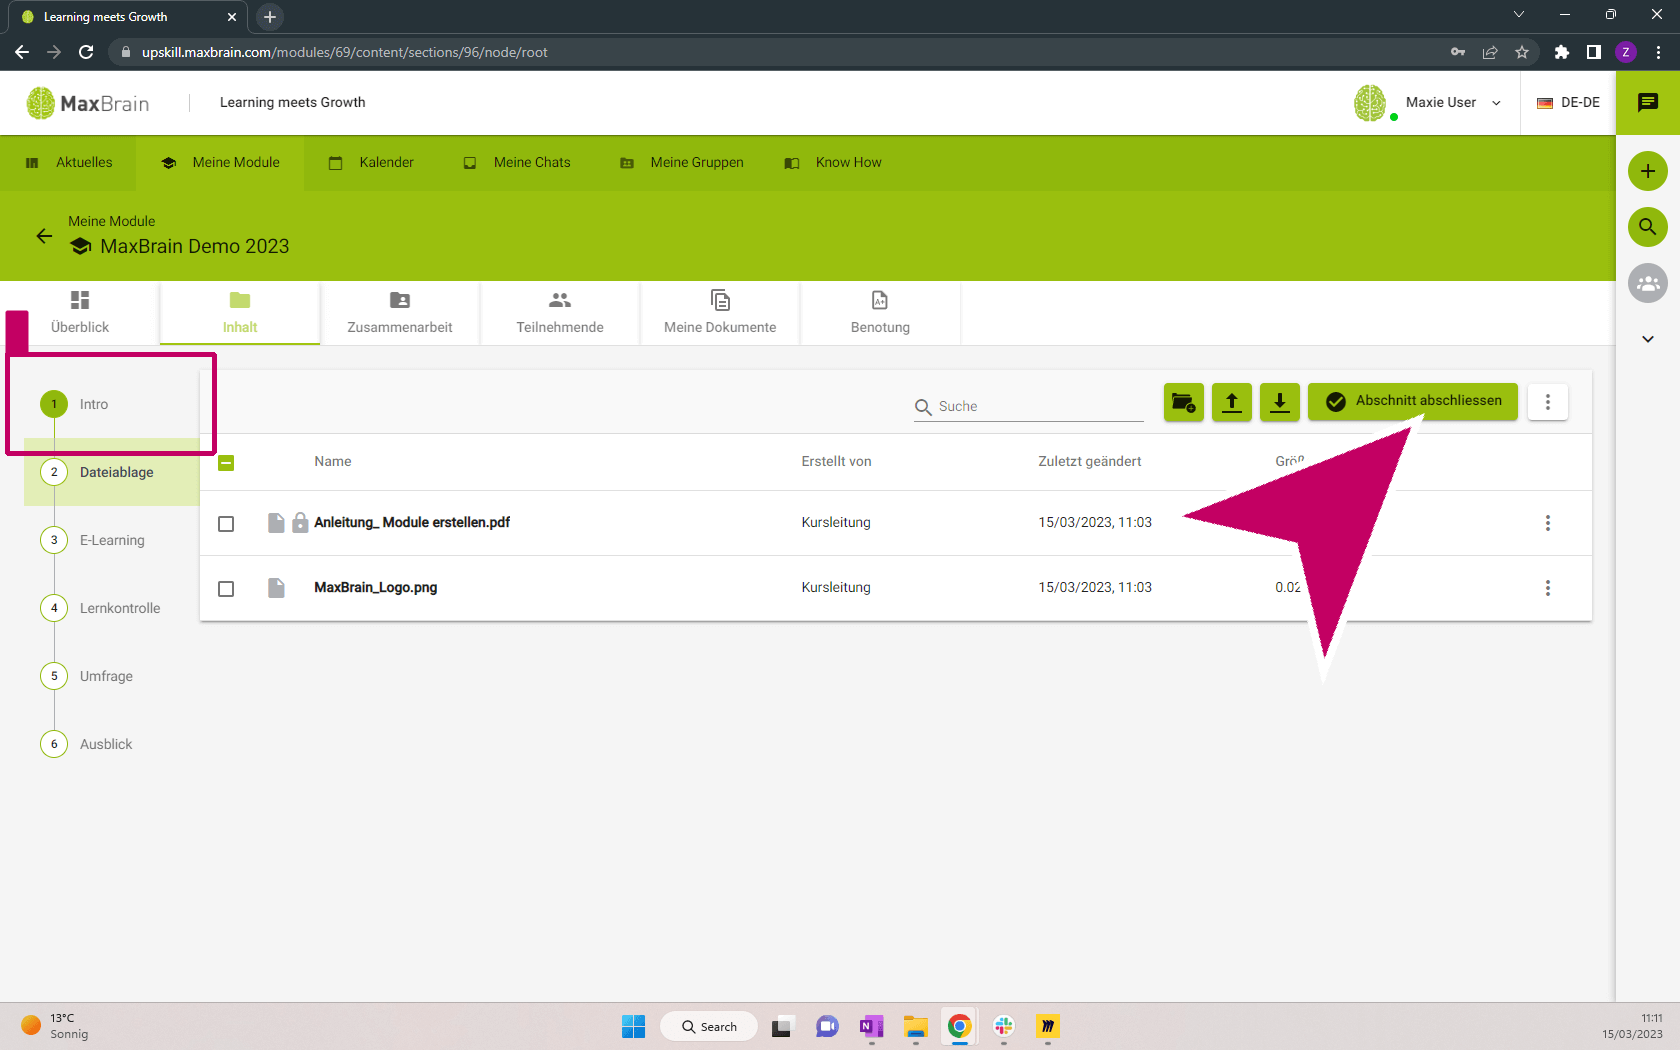This screenshot has height=1050, width=1680.
Task: Click the download icon button
Action: click(x=1280, y=402)
